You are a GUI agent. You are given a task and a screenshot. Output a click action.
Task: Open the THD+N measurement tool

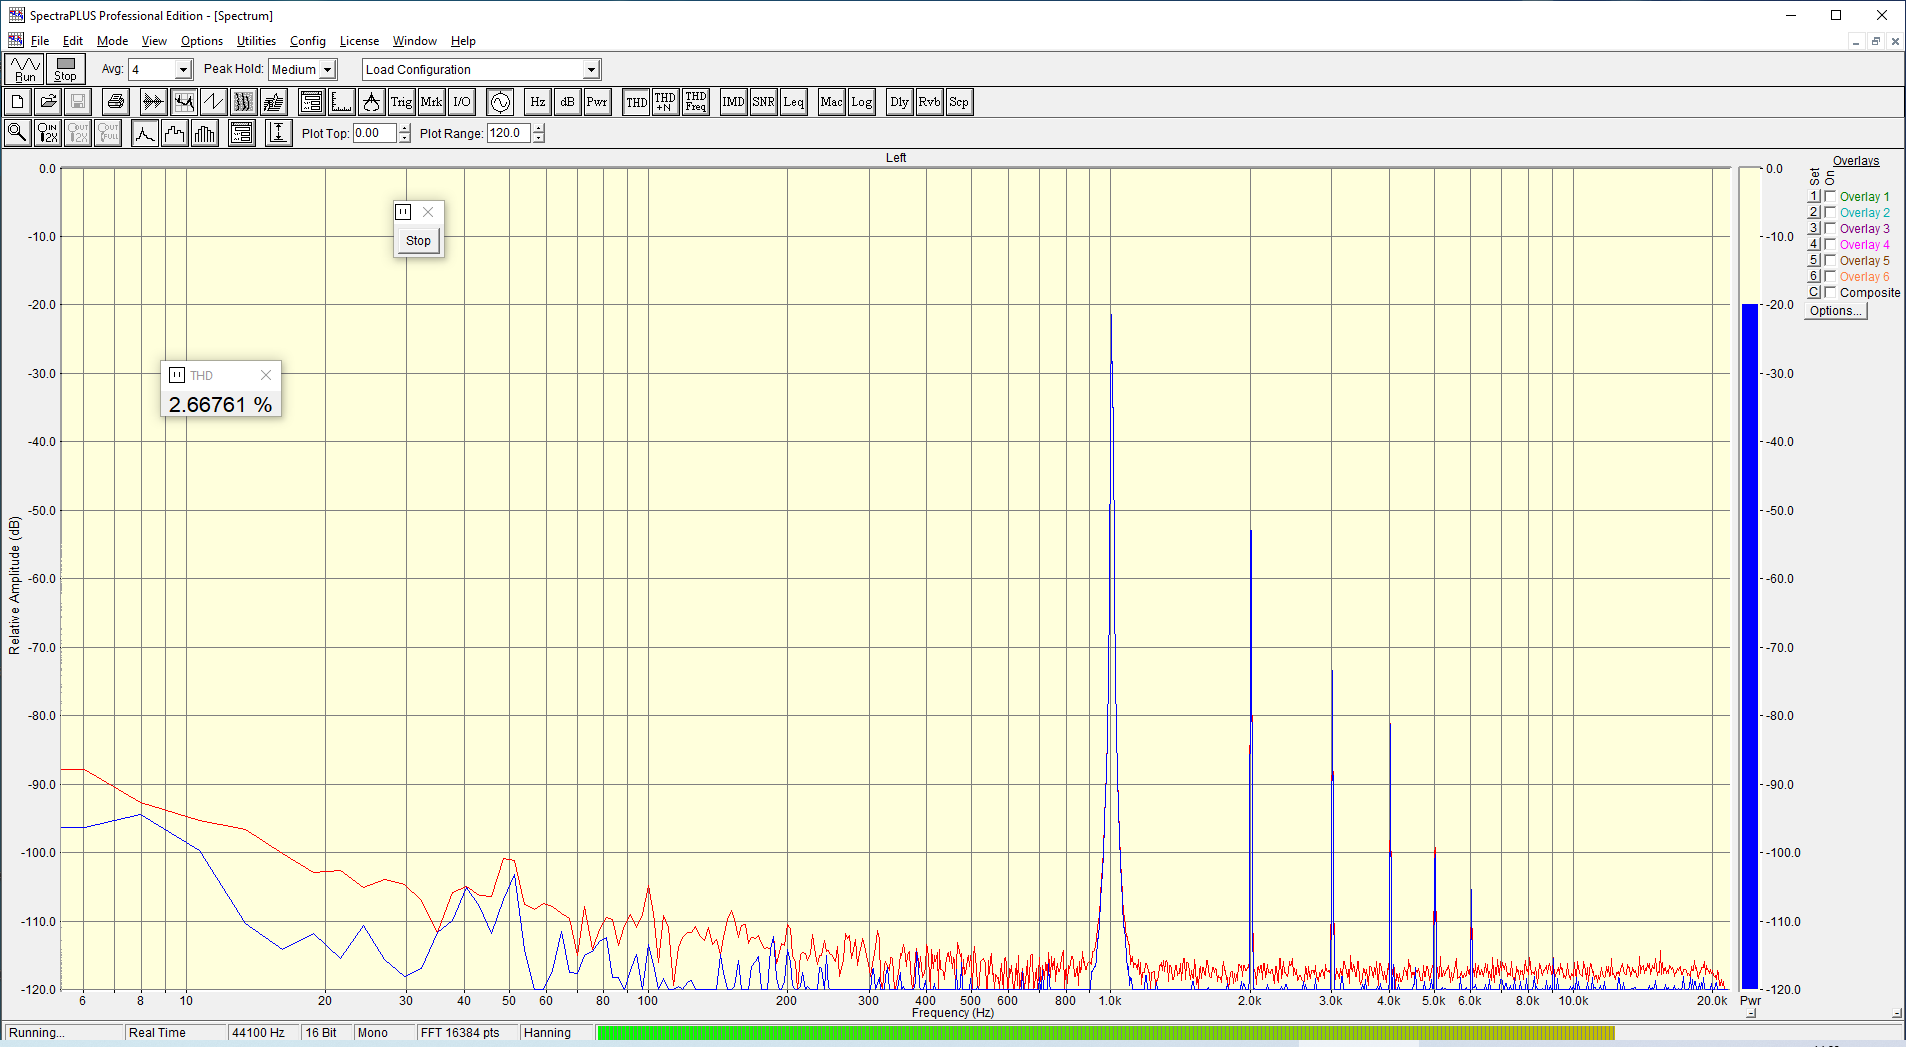(665, 102)
